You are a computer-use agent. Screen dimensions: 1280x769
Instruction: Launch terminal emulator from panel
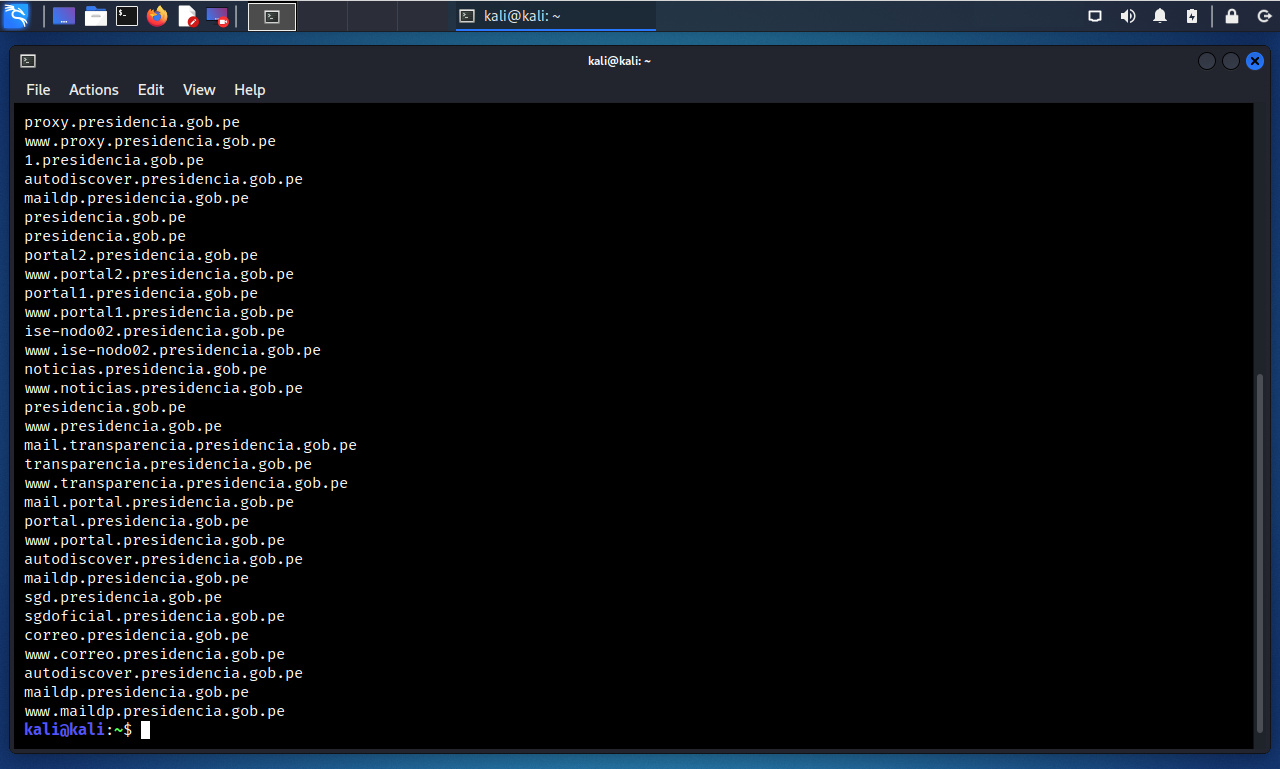[x=127, y=16]
